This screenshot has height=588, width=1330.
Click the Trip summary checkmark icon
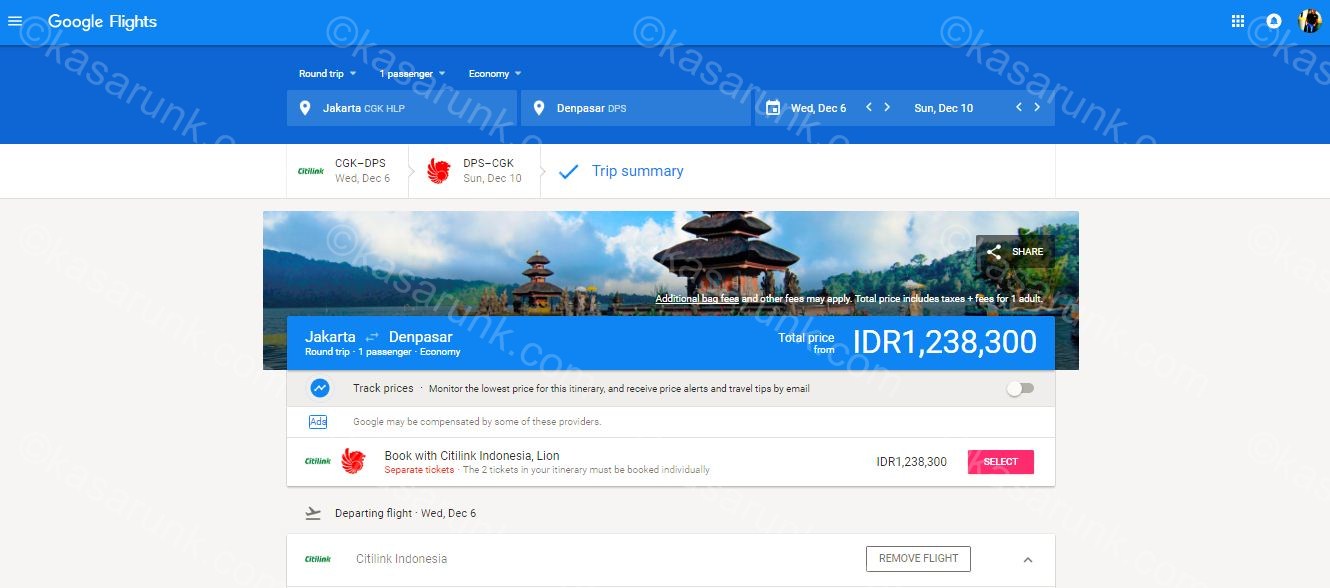click(568, 171)
